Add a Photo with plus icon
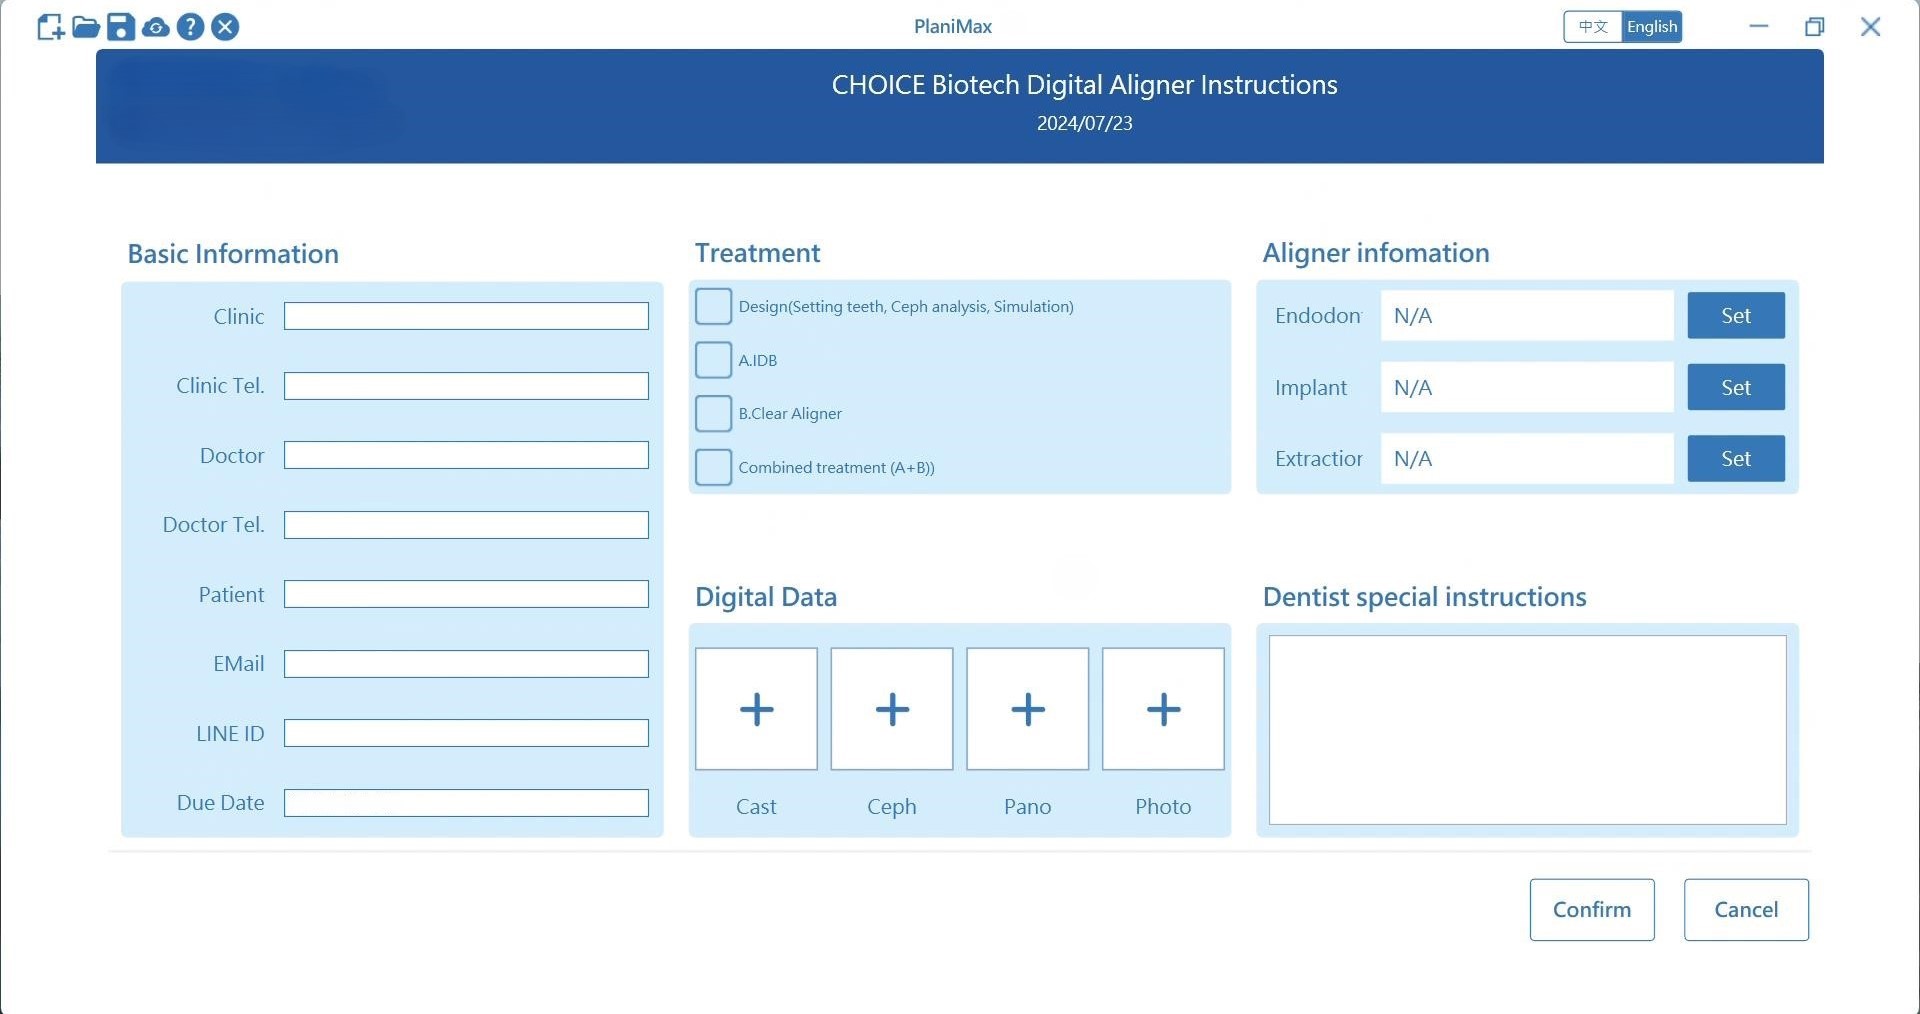Screen dimensions: 1920x1014 (1163, 709)
